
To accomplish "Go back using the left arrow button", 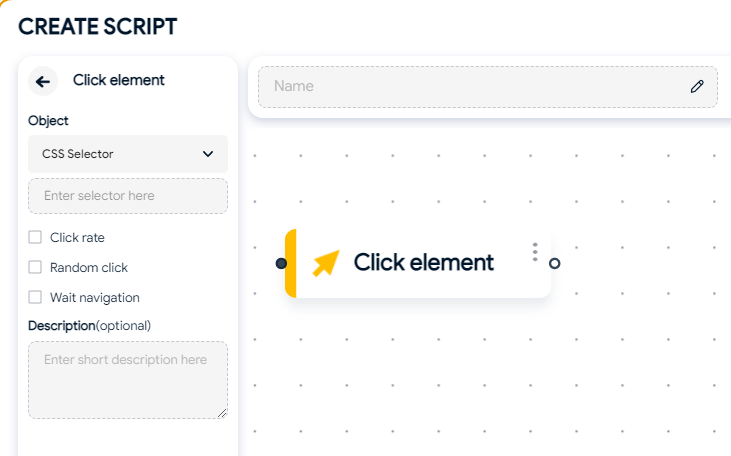I will coord(43,82).
